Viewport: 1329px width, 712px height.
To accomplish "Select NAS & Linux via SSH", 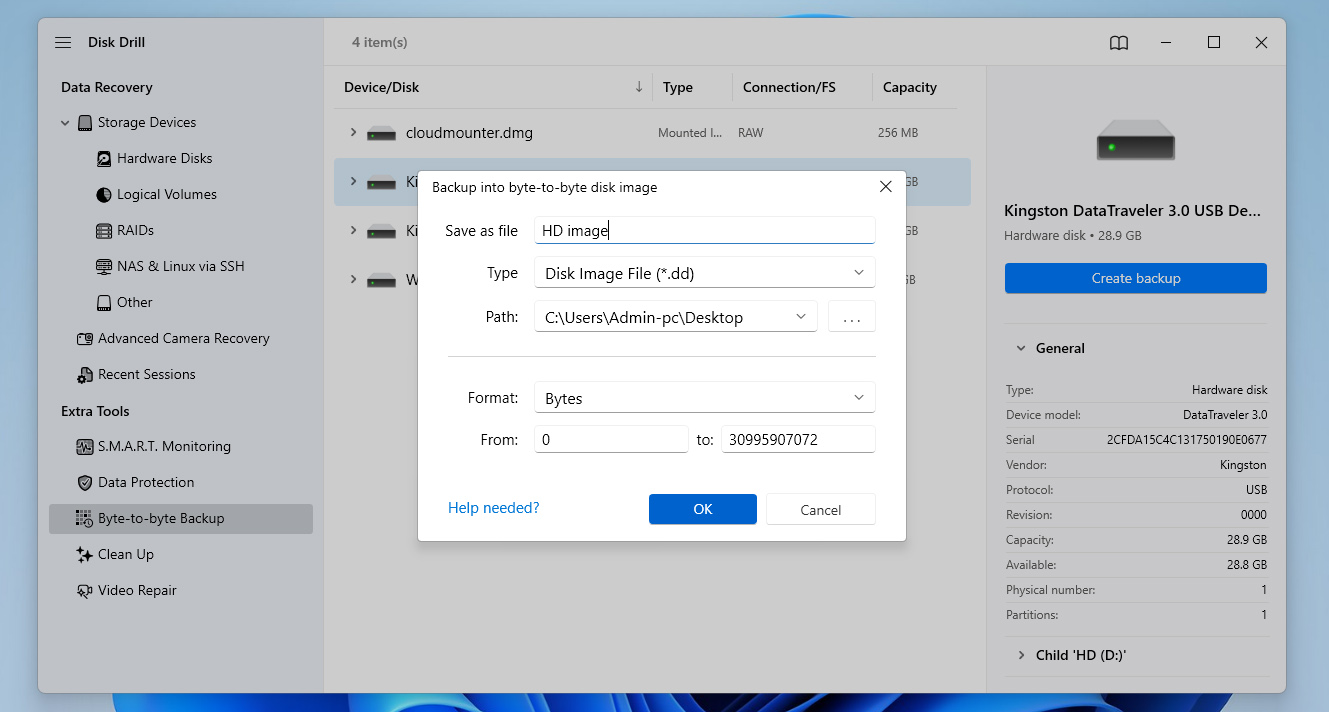I will coord(181,267).
